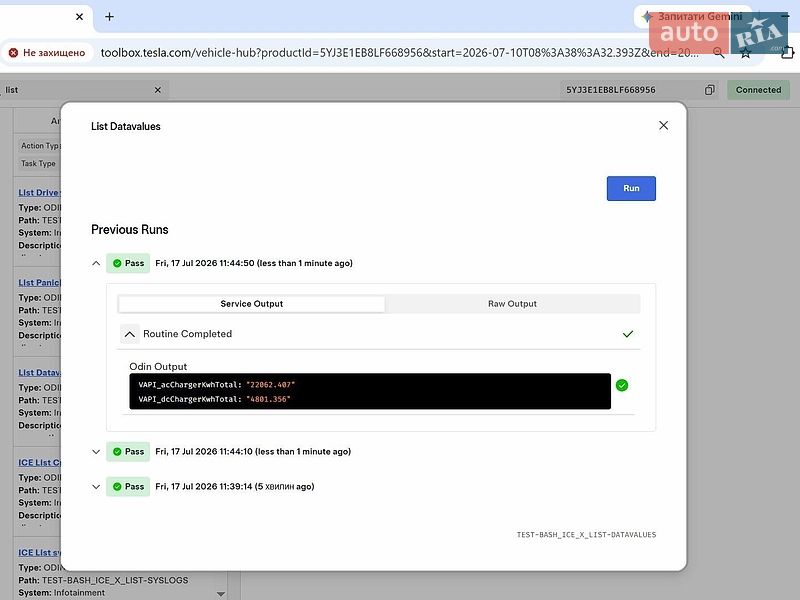Click the VAPI_dcChargerKwhTotal output line
Screen dimensions: 800x600
coord(214,399)
